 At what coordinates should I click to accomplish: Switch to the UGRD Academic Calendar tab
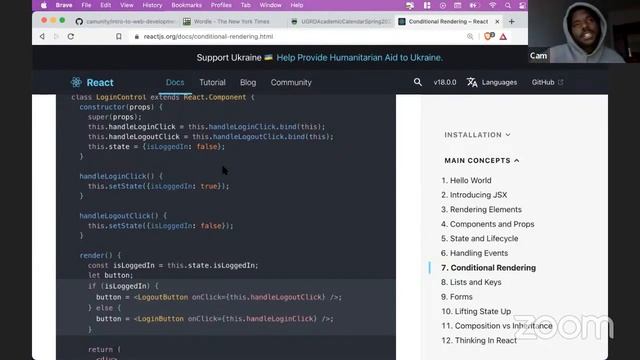pos(340,22)
